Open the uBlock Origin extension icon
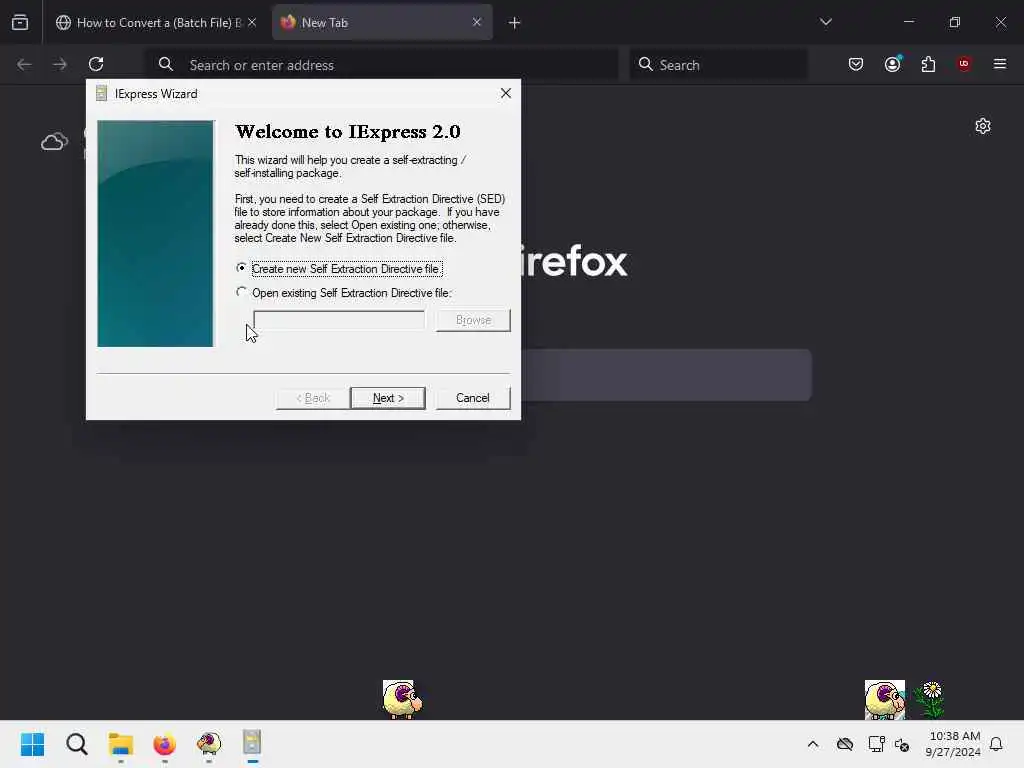Image resolution: width=1024 pixels, height=768 pixels. tap(964, 64)
